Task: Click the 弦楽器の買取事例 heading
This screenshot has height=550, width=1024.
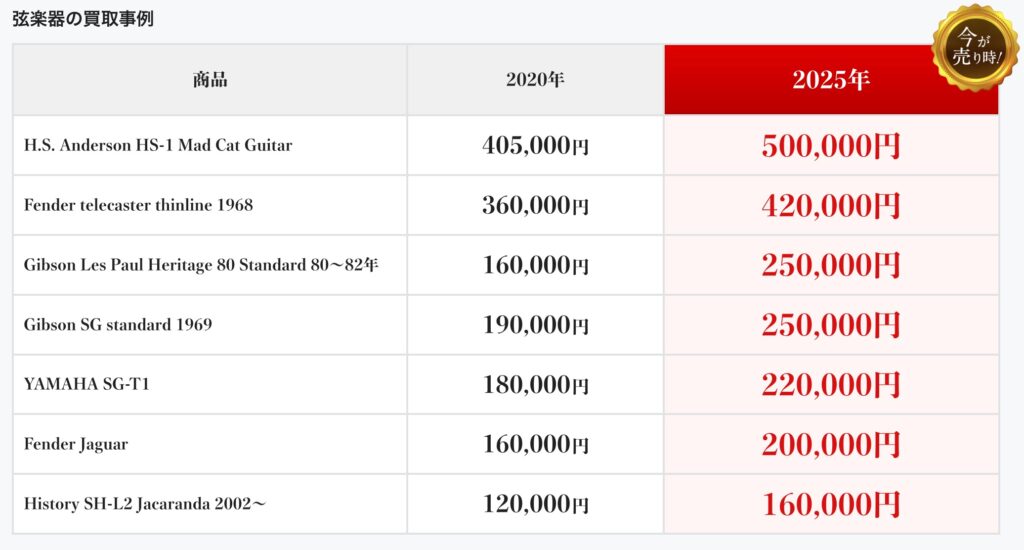Action: (83, 18)
